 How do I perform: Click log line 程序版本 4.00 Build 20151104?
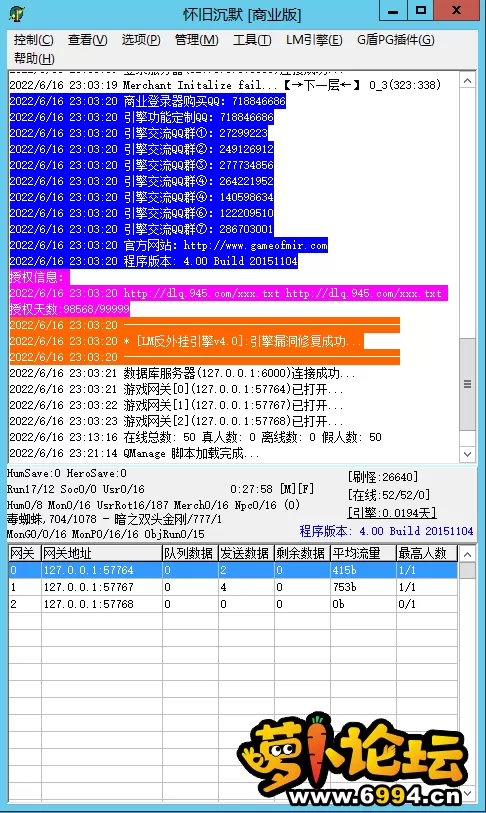pos(154,261)
